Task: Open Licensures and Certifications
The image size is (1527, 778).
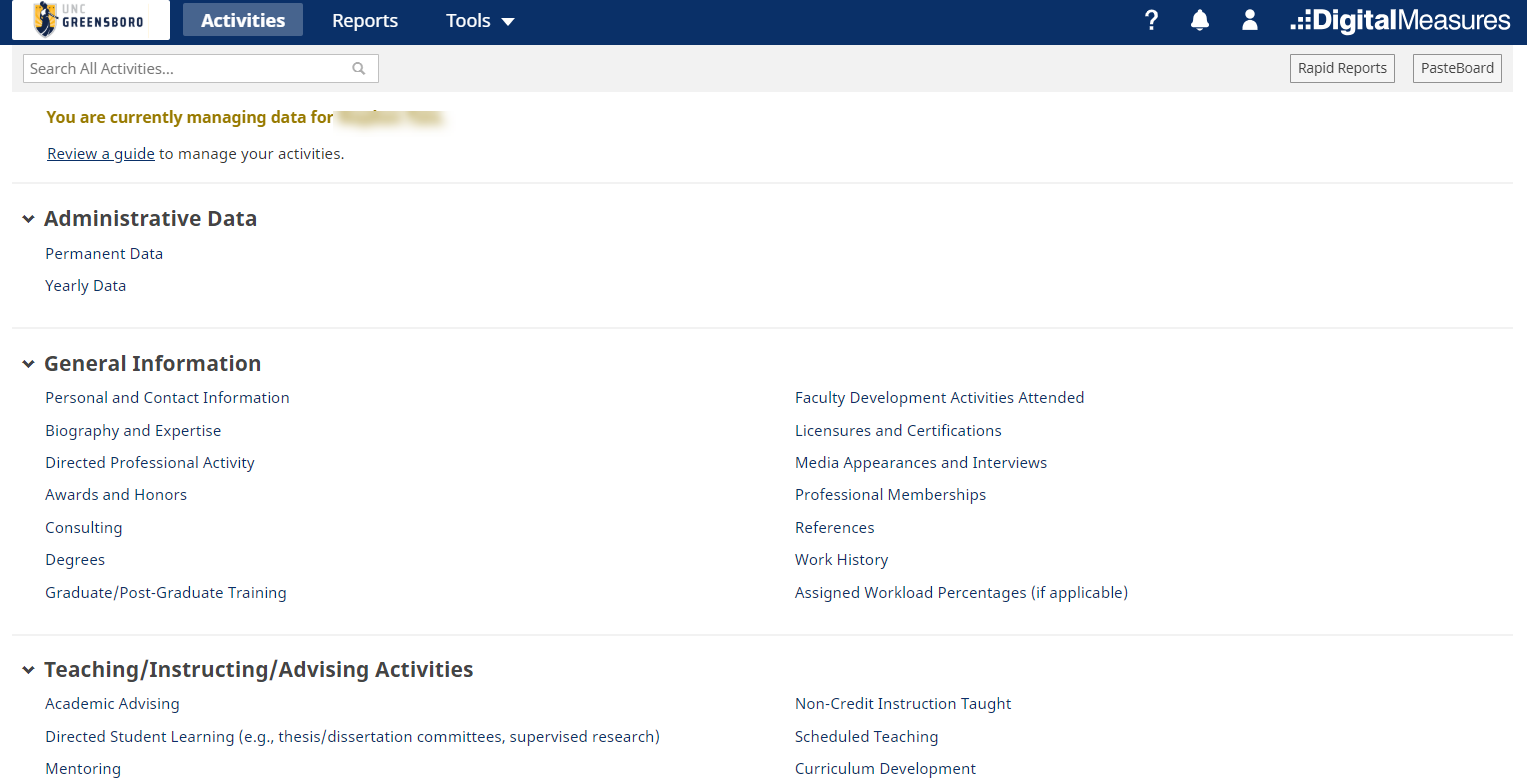Action: [x=898, y=431]
